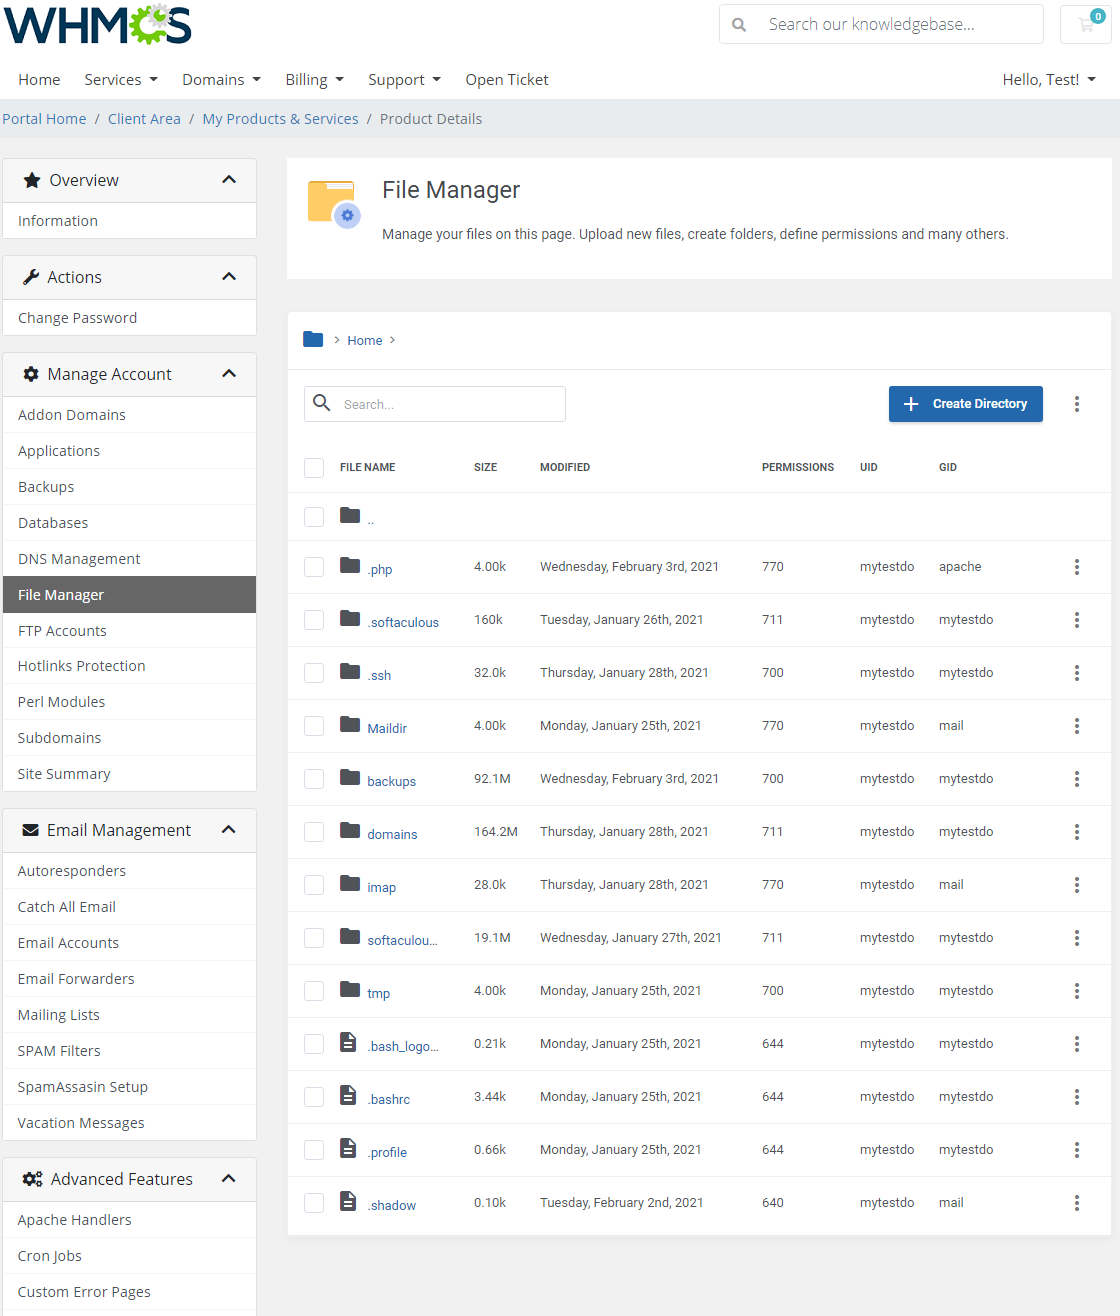Click the .shadow file icon

(348, 1201)
